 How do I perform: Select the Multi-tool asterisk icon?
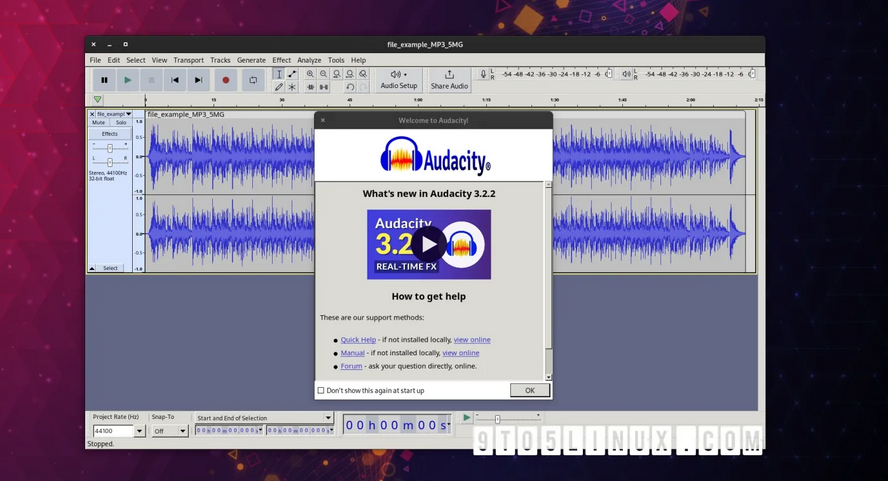click(292, 87)
